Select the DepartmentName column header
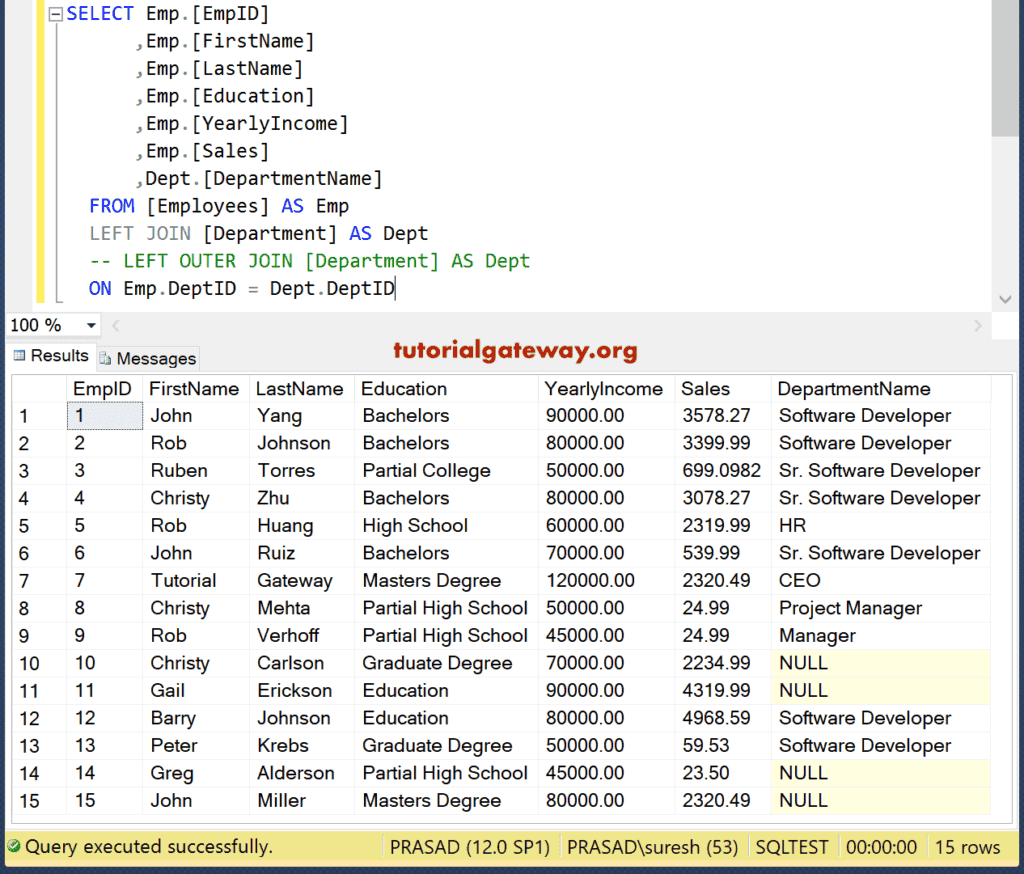Screen dimensions: 1024x874 [854, 389]
